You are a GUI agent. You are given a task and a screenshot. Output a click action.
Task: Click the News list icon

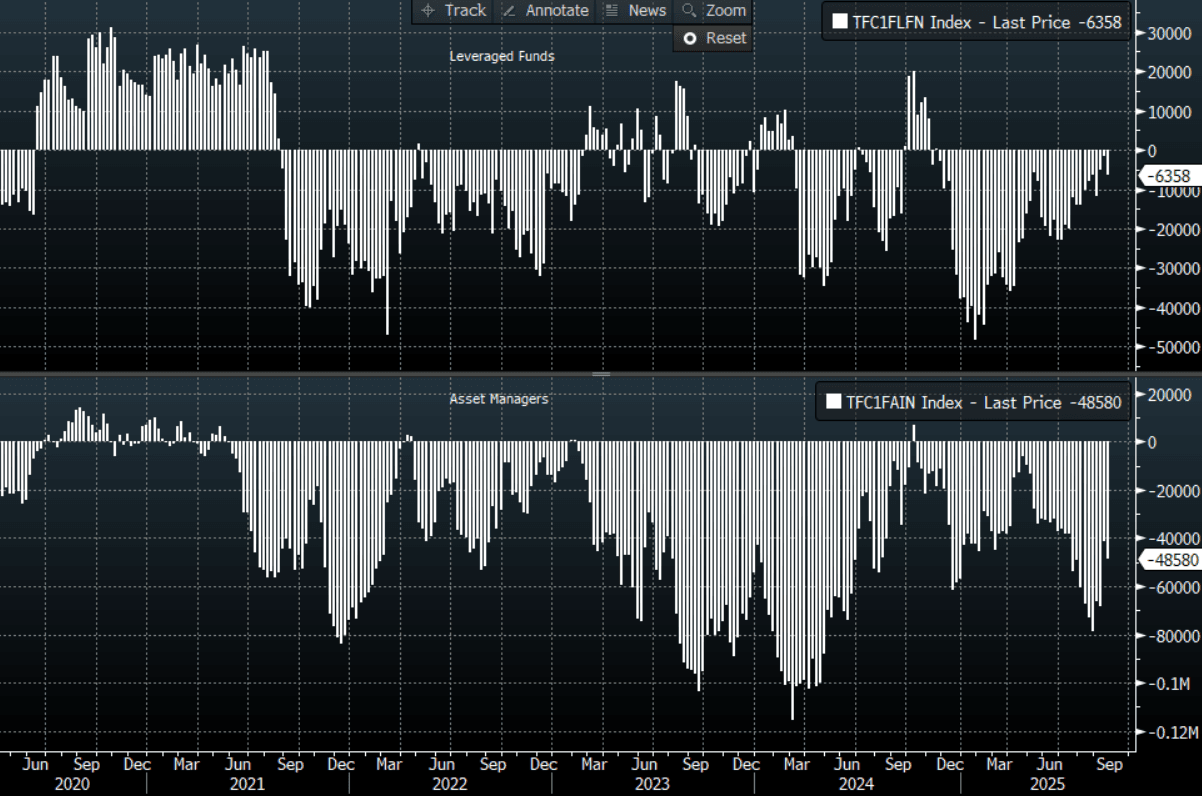point(611,10)
